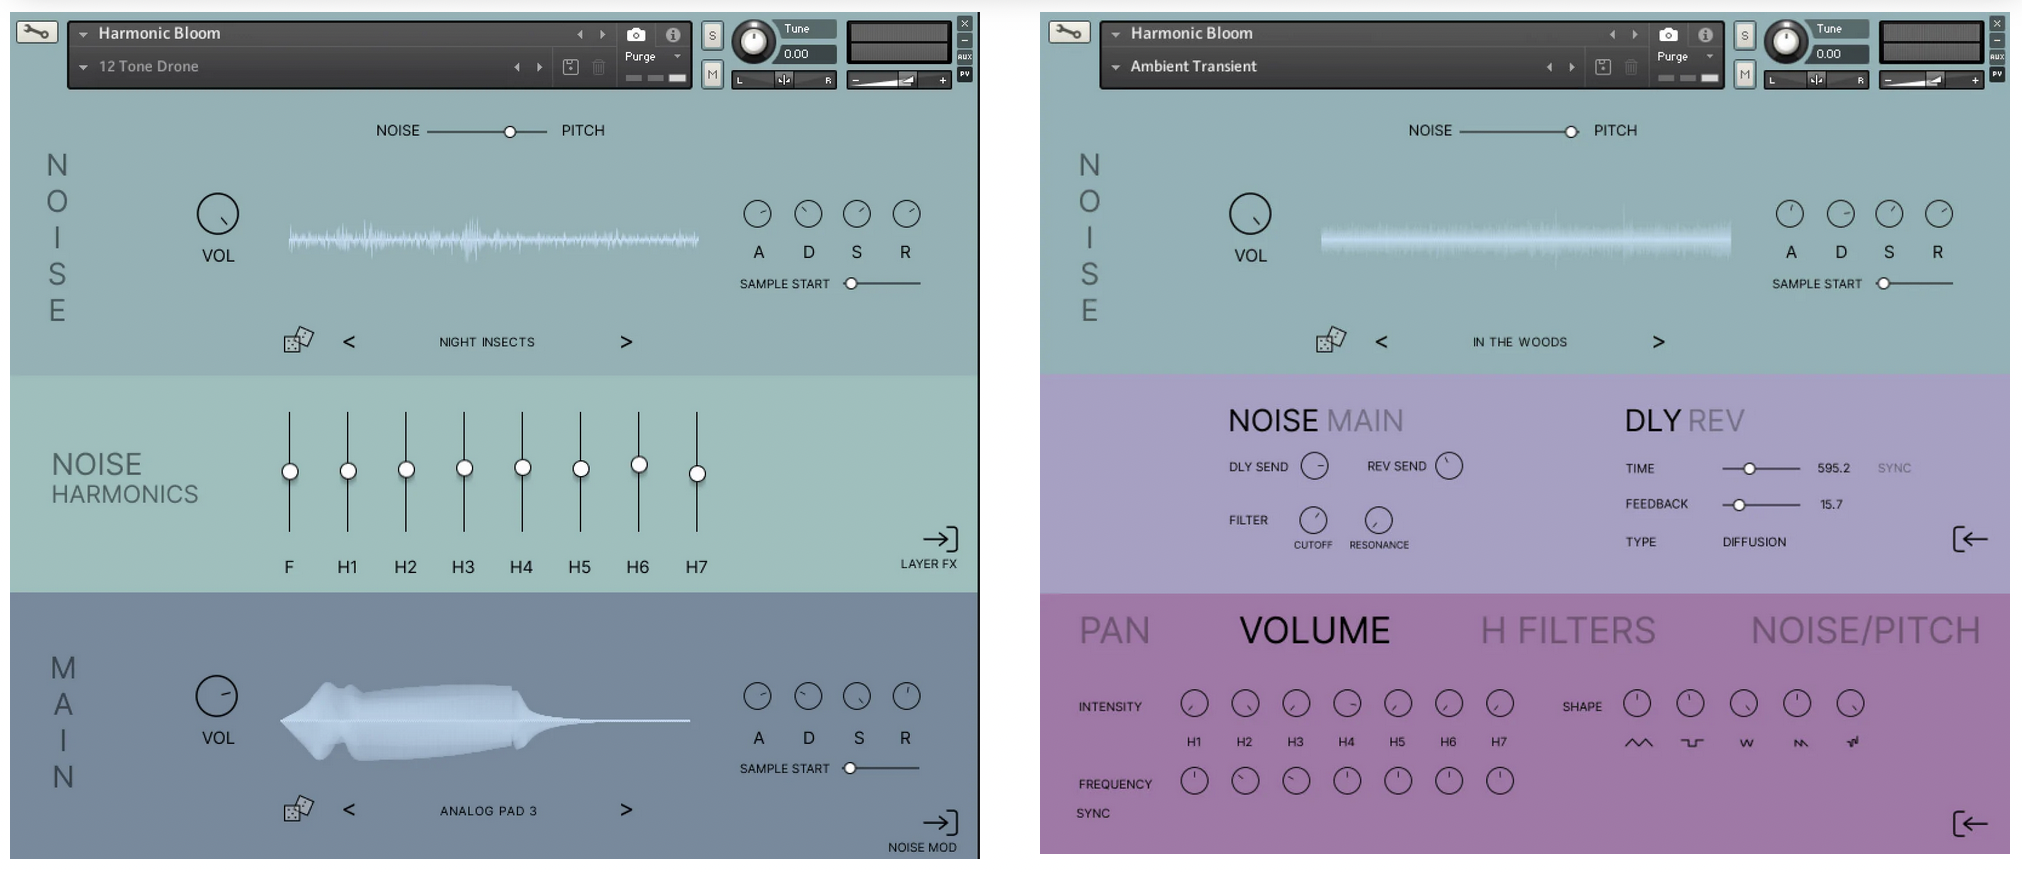The width and height of the screenshot is (2022, 872).
Task: Open preset dropdown Ambient Transient
Action: (1116, 67)
